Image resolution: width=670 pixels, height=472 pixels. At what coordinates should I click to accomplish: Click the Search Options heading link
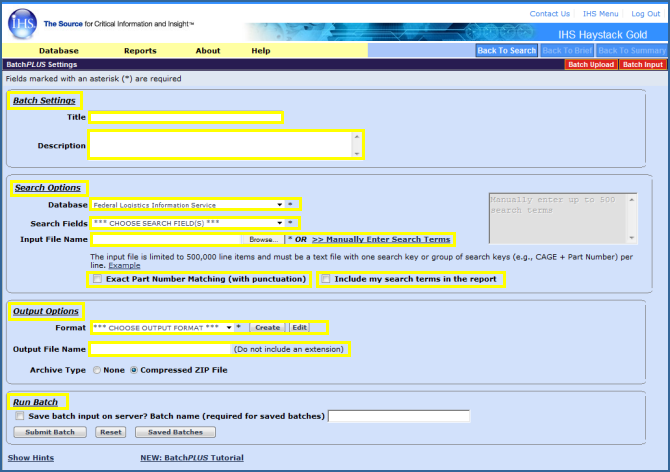coord(47,188)
